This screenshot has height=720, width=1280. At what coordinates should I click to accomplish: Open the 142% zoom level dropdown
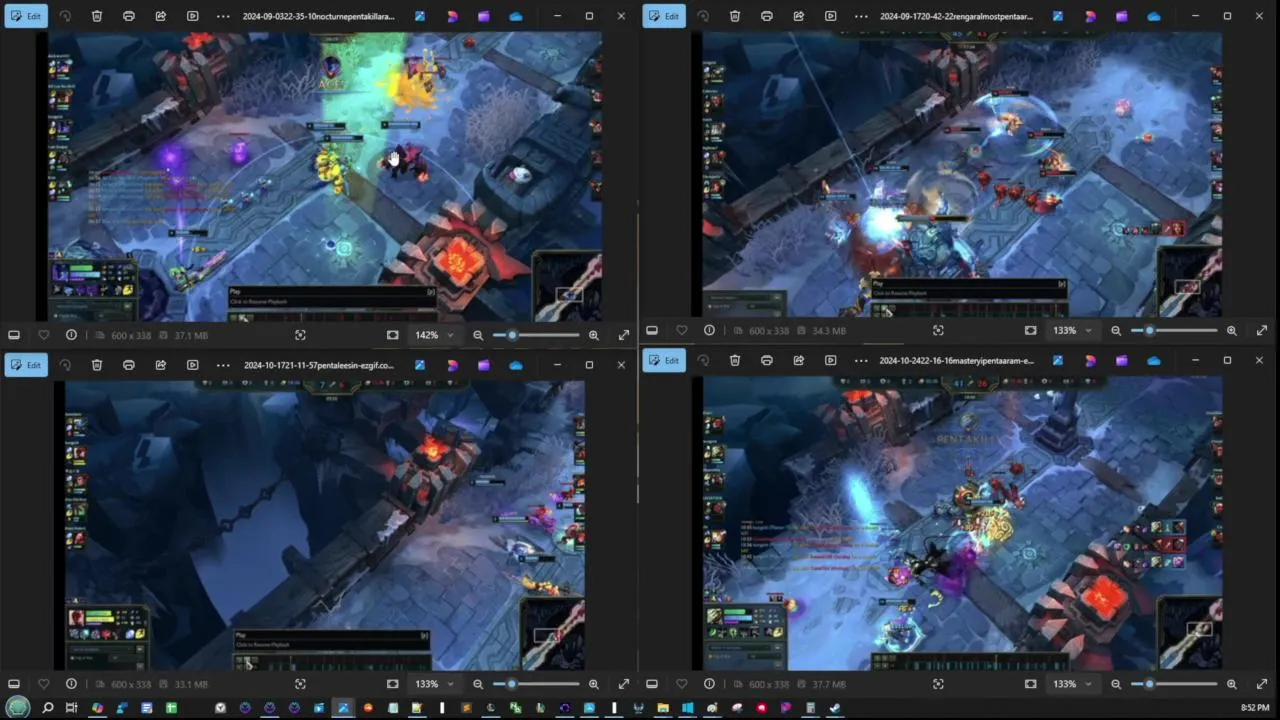coord(434,335)
